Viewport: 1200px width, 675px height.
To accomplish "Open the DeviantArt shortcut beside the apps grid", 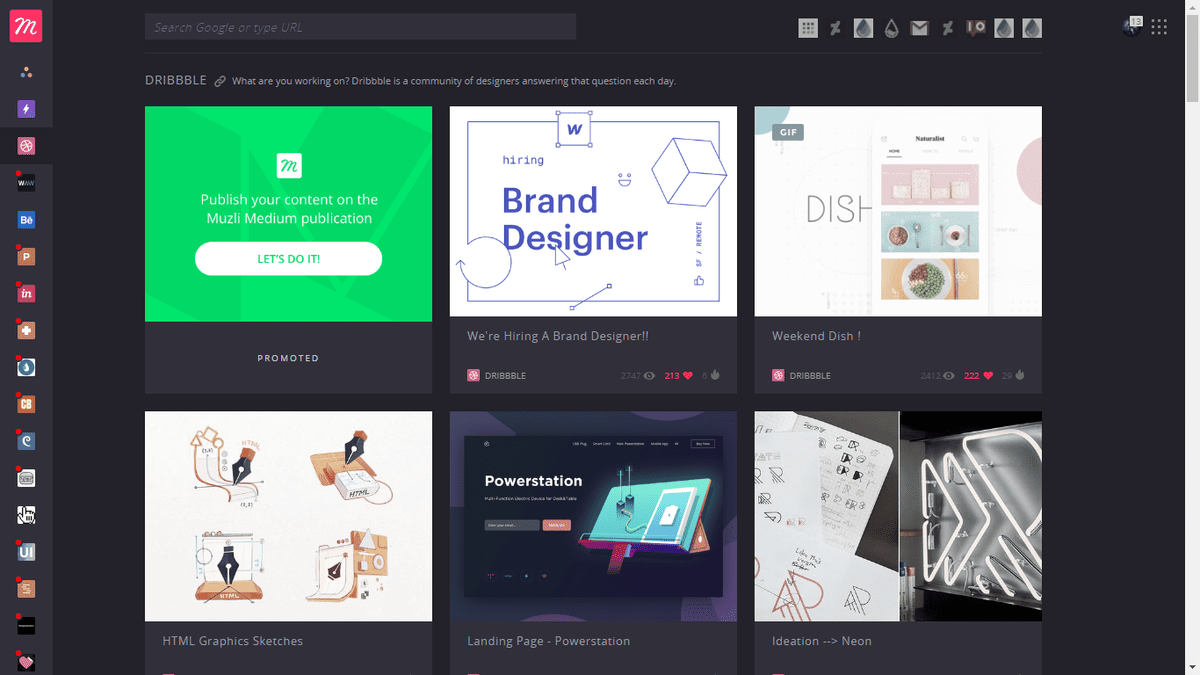I will (836, 28).
